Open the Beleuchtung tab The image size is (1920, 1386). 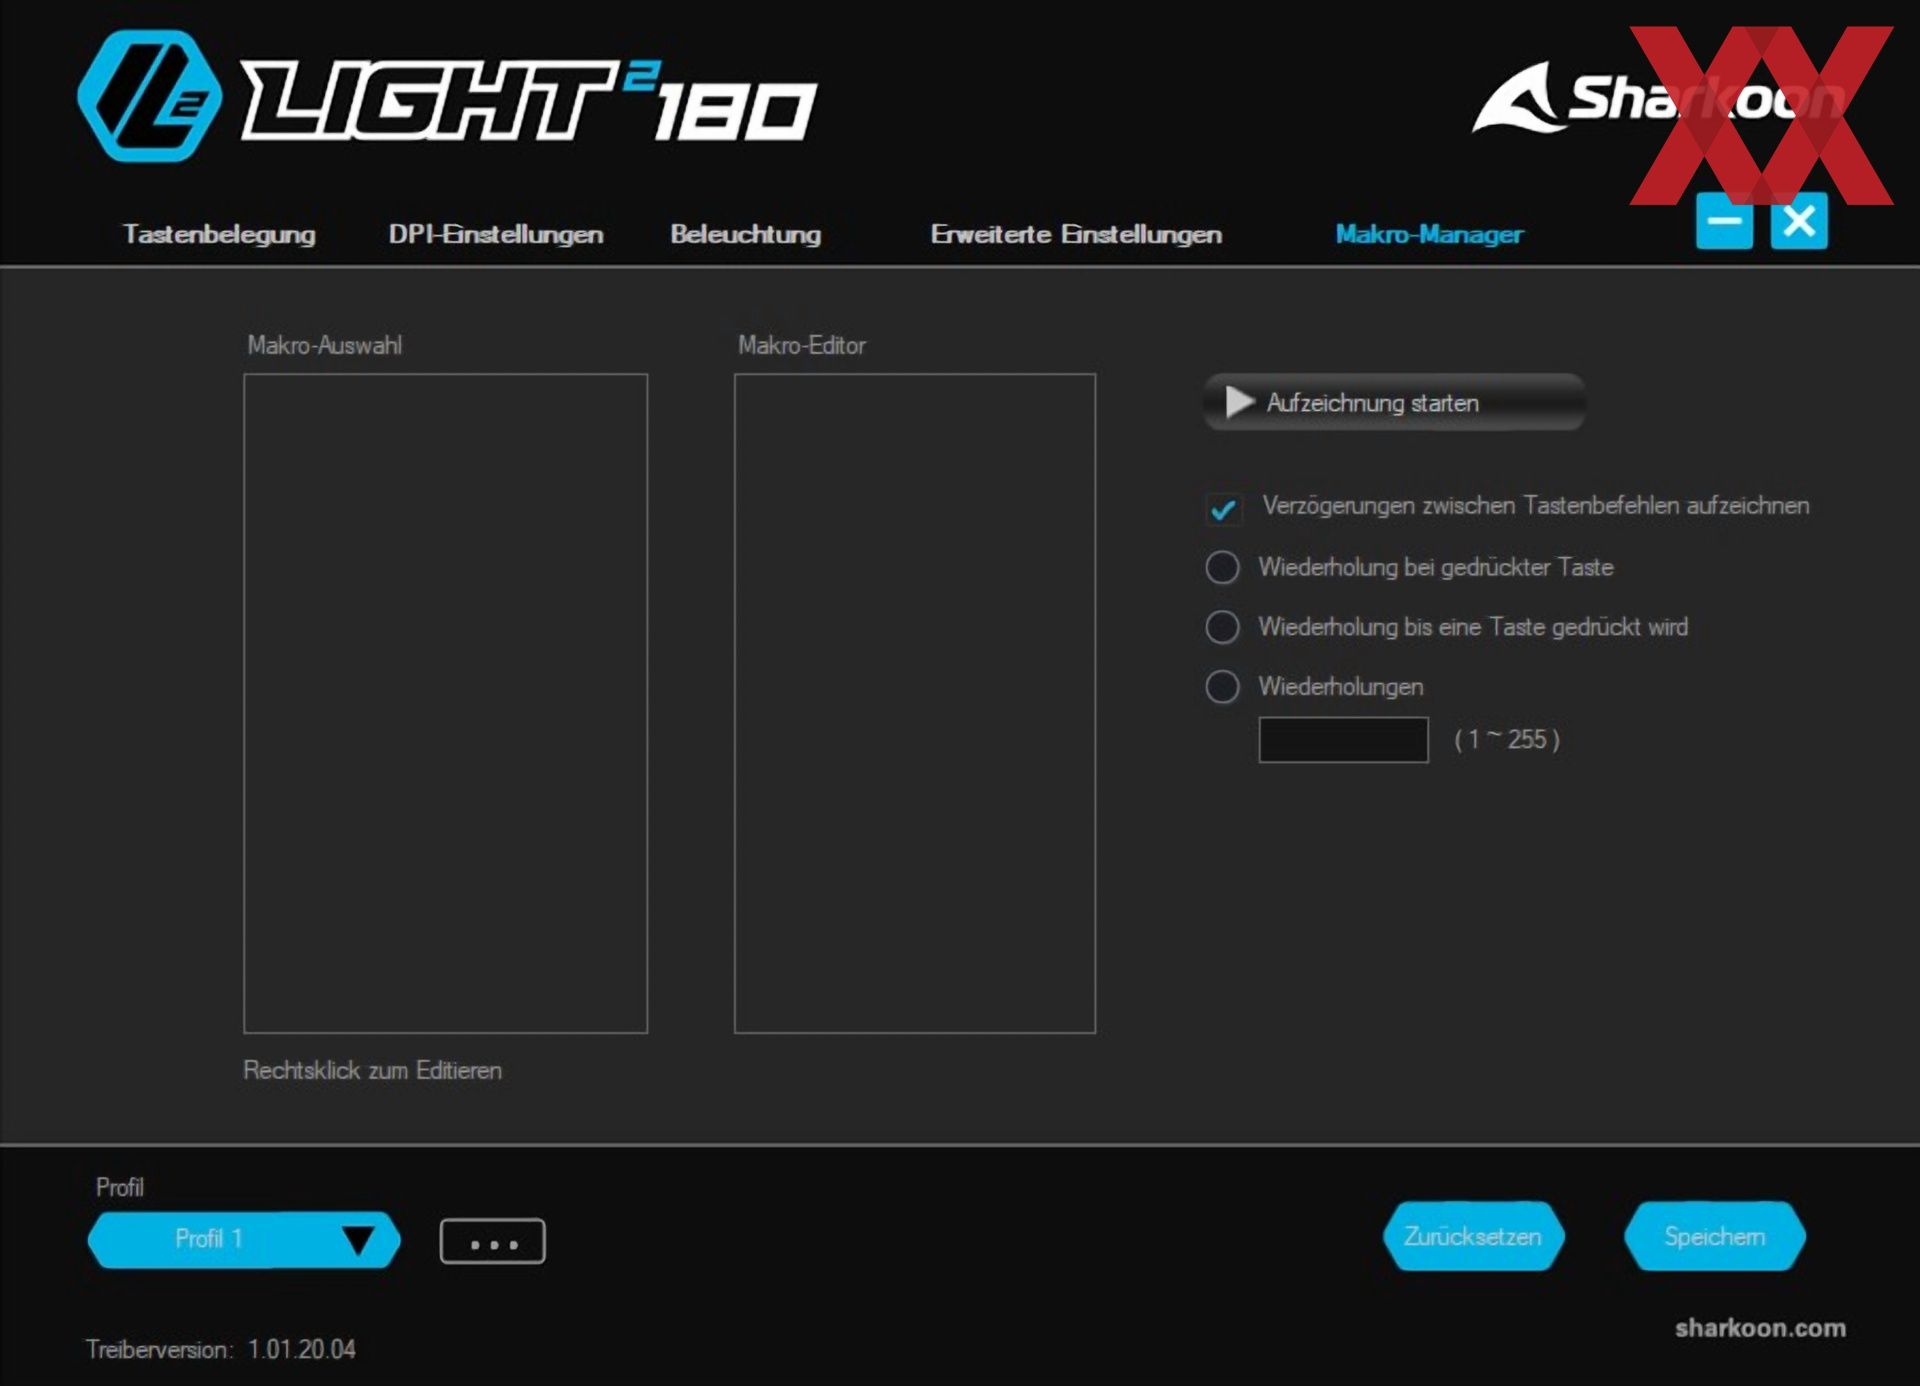click(746, 234)
